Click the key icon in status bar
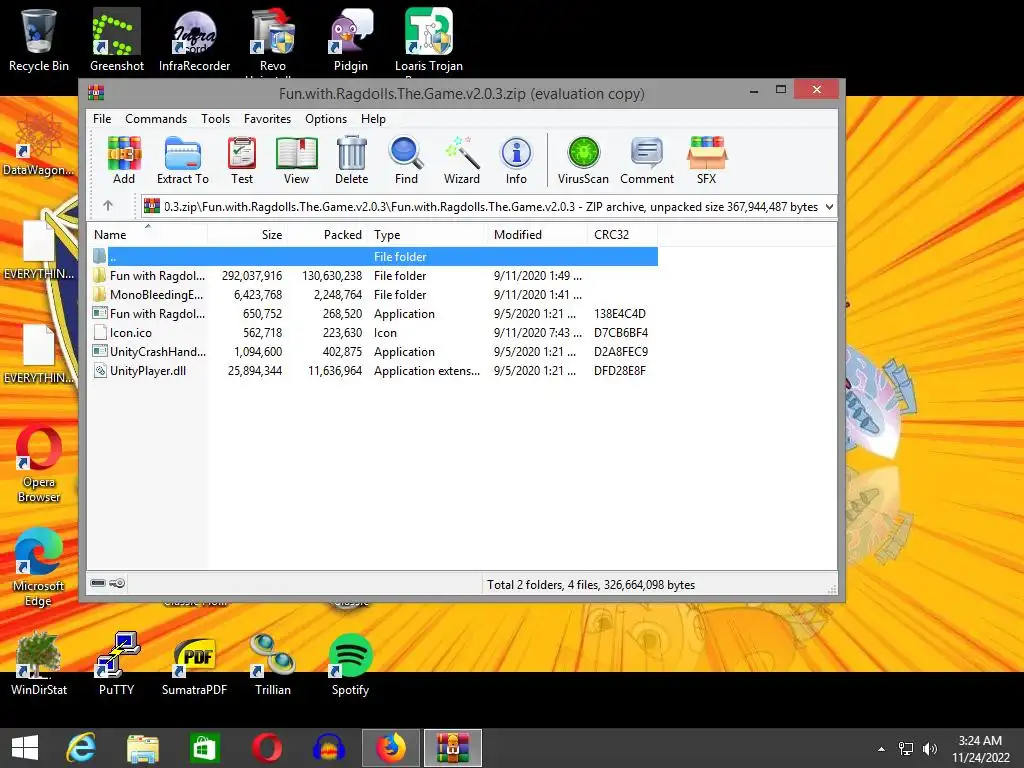 [118, 583]
